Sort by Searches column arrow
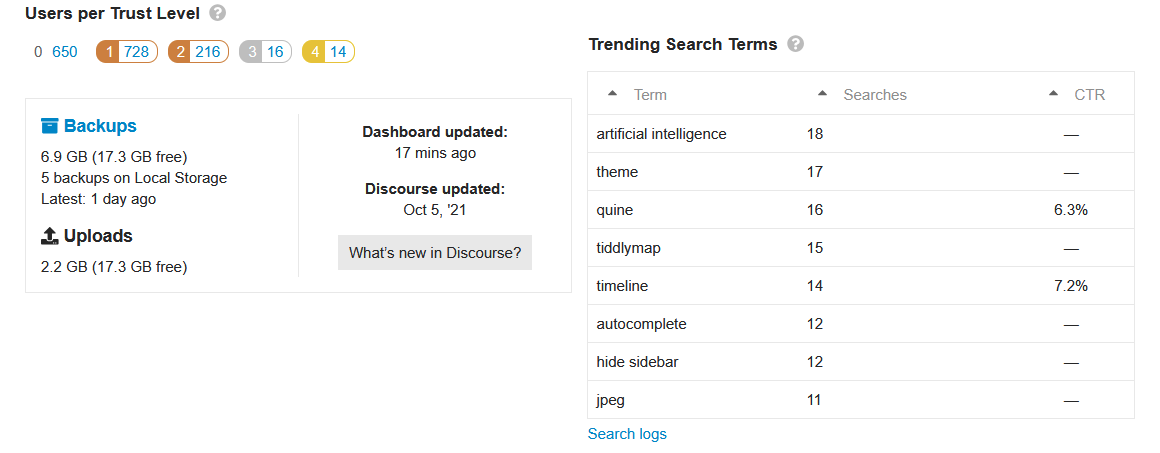Screen dimensions: 1160x453 point(822,94)
